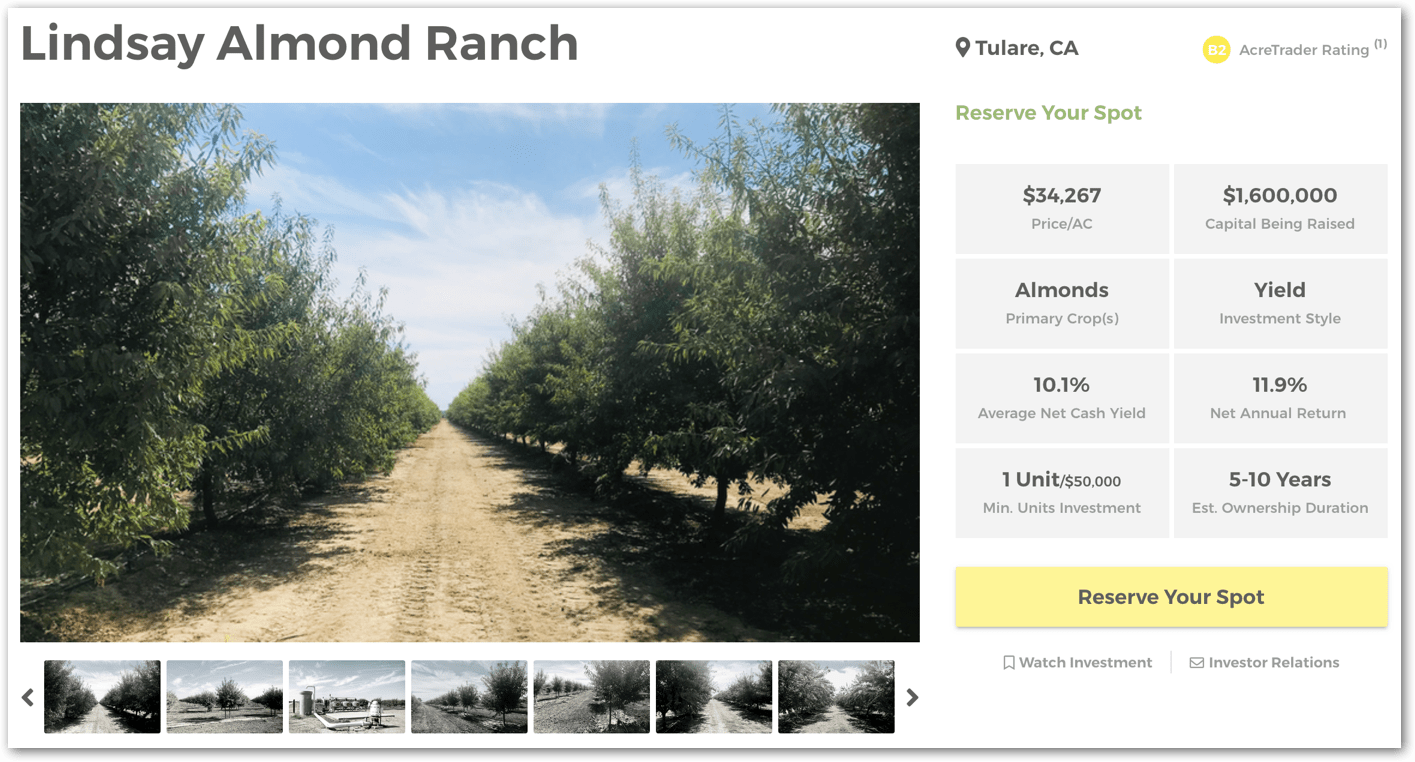Select the irrigation pump equipment thumbnail
This screenshot has height=762, width=1415.
(x=347, y=696)
